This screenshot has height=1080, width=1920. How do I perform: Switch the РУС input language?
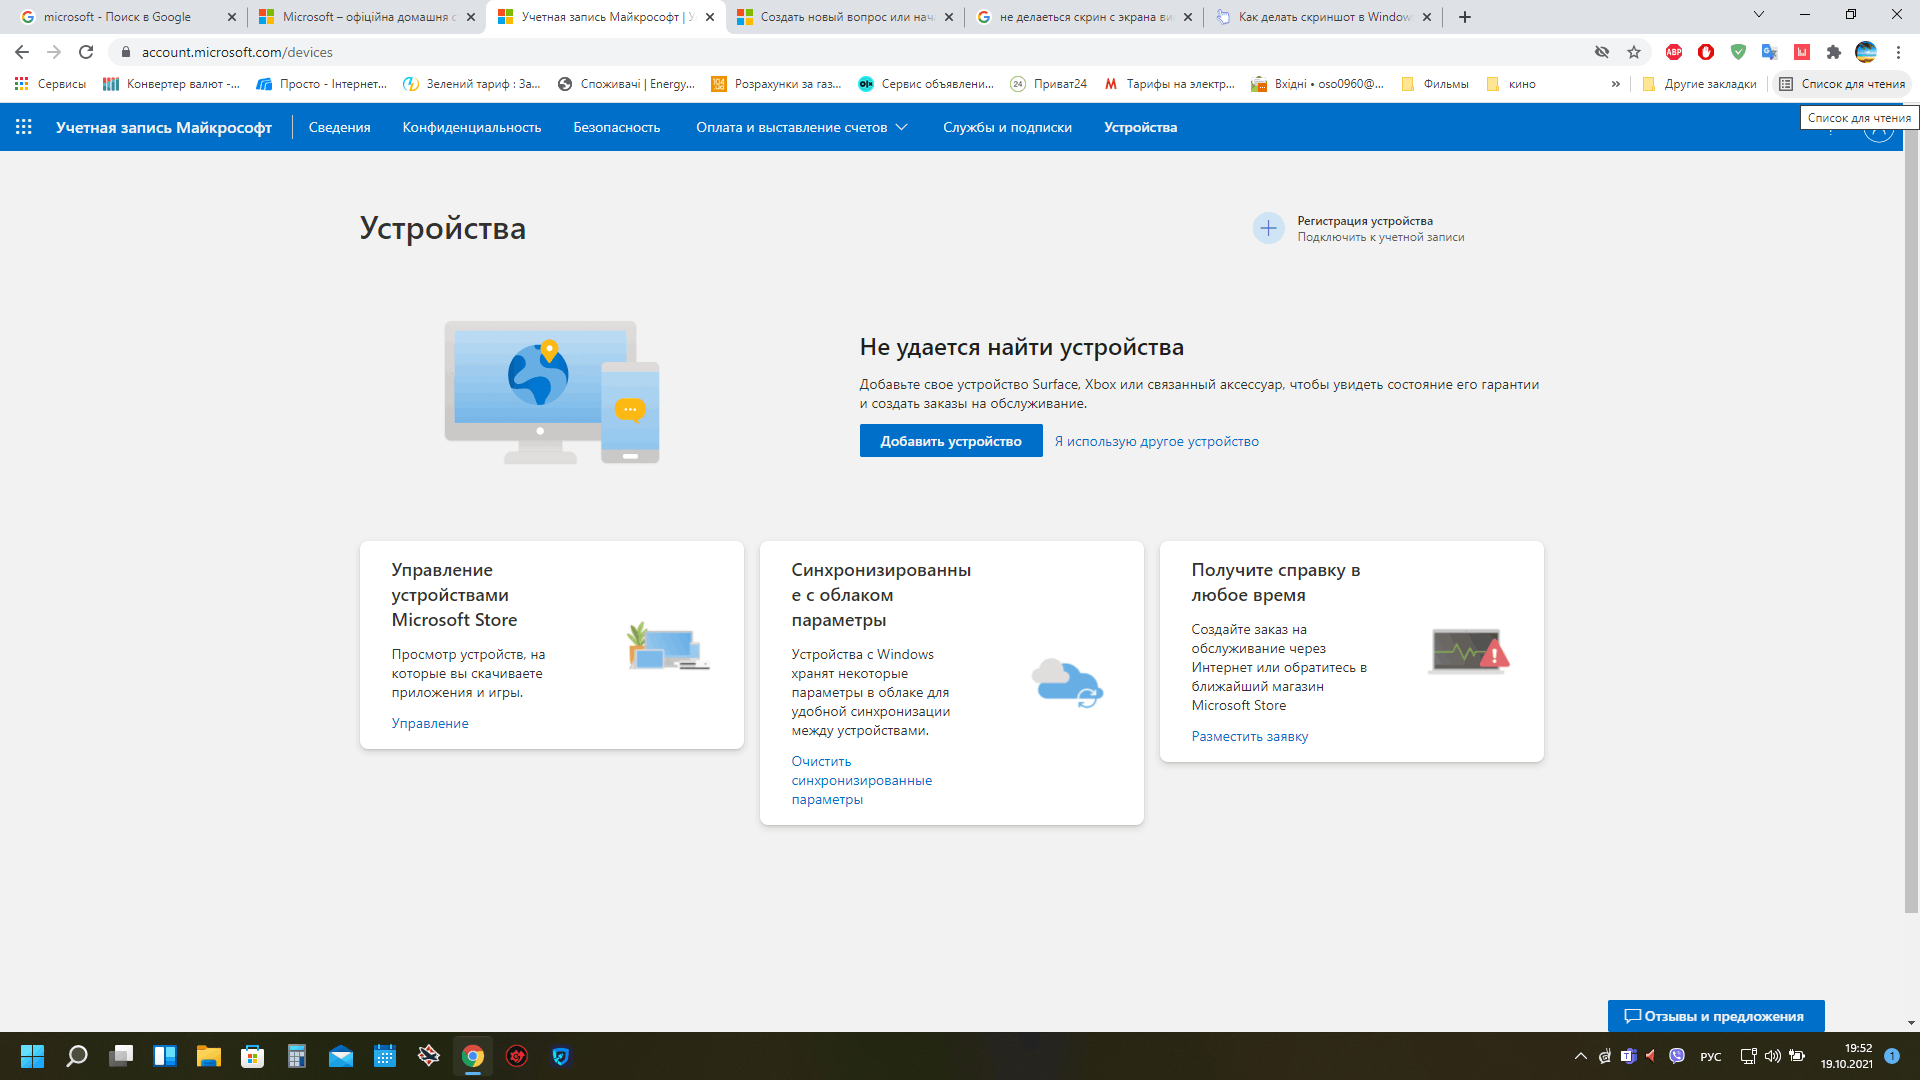tap(1711, 1056)
